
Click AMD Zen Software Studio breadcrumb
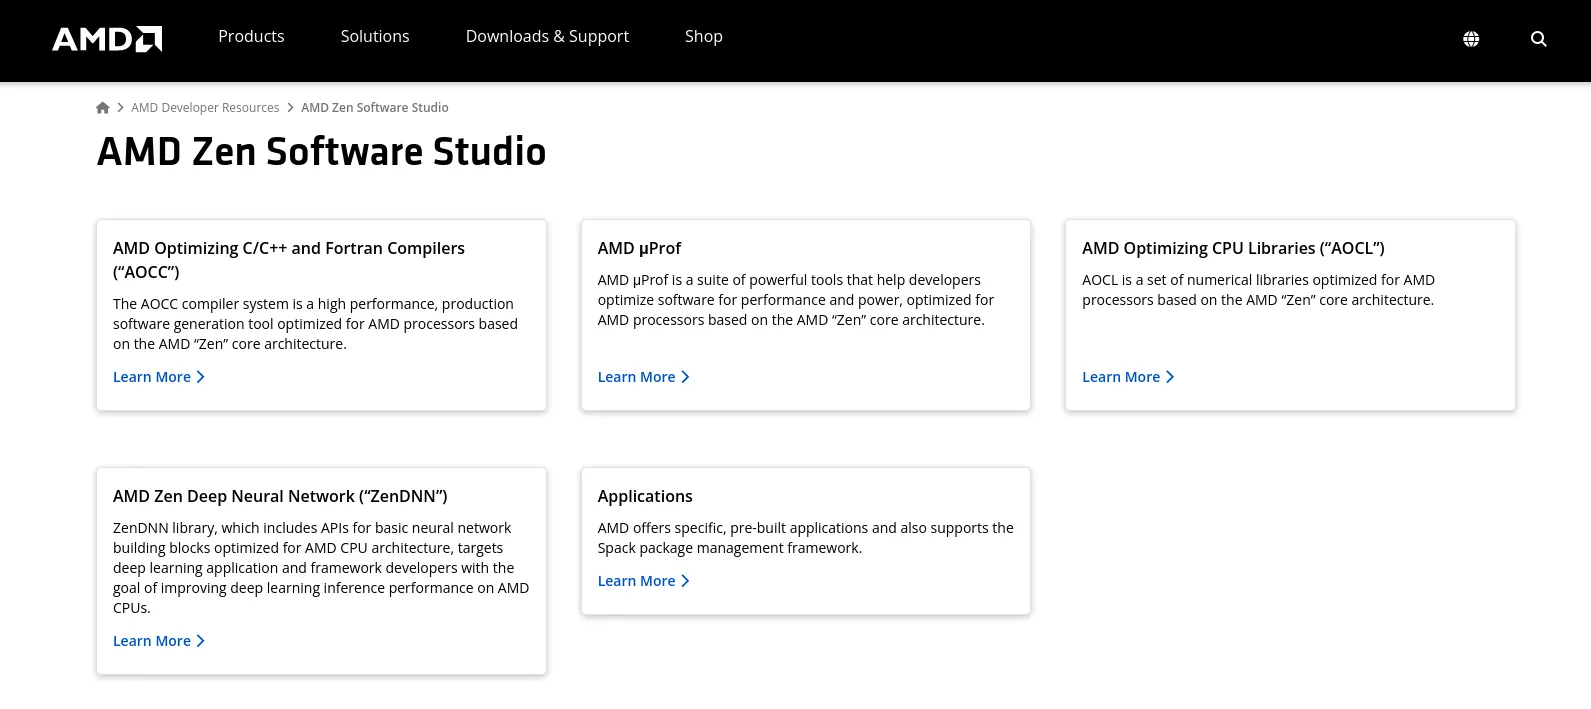(375, 108)
